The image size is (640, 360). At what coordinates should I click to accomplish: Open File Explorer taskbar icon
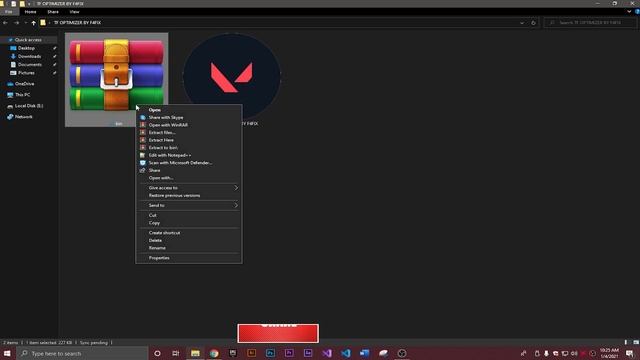click(195, 353)
